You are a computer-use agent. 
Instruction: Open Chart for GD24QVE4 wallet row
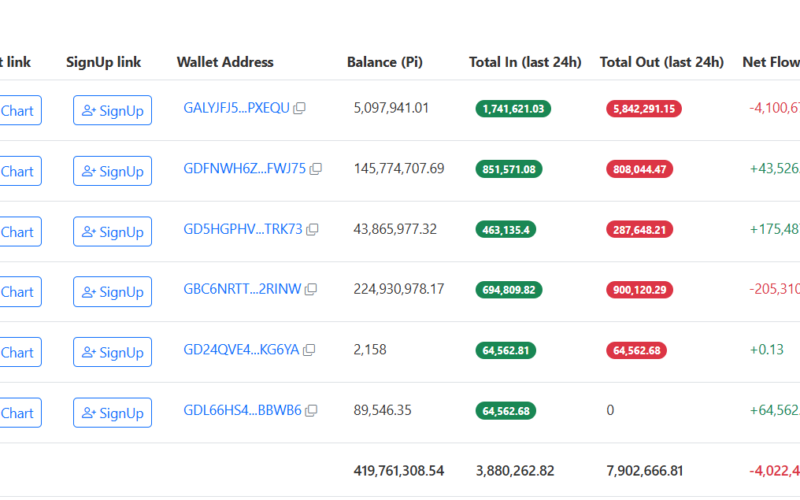[18, 352]
